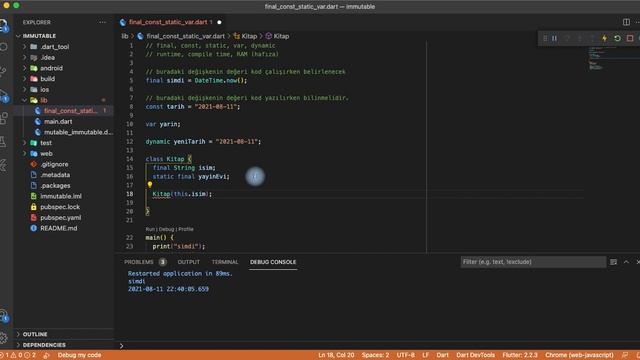The image size is (640, 360).
Task: Click the Filter input in debug console
Action: 533,262
